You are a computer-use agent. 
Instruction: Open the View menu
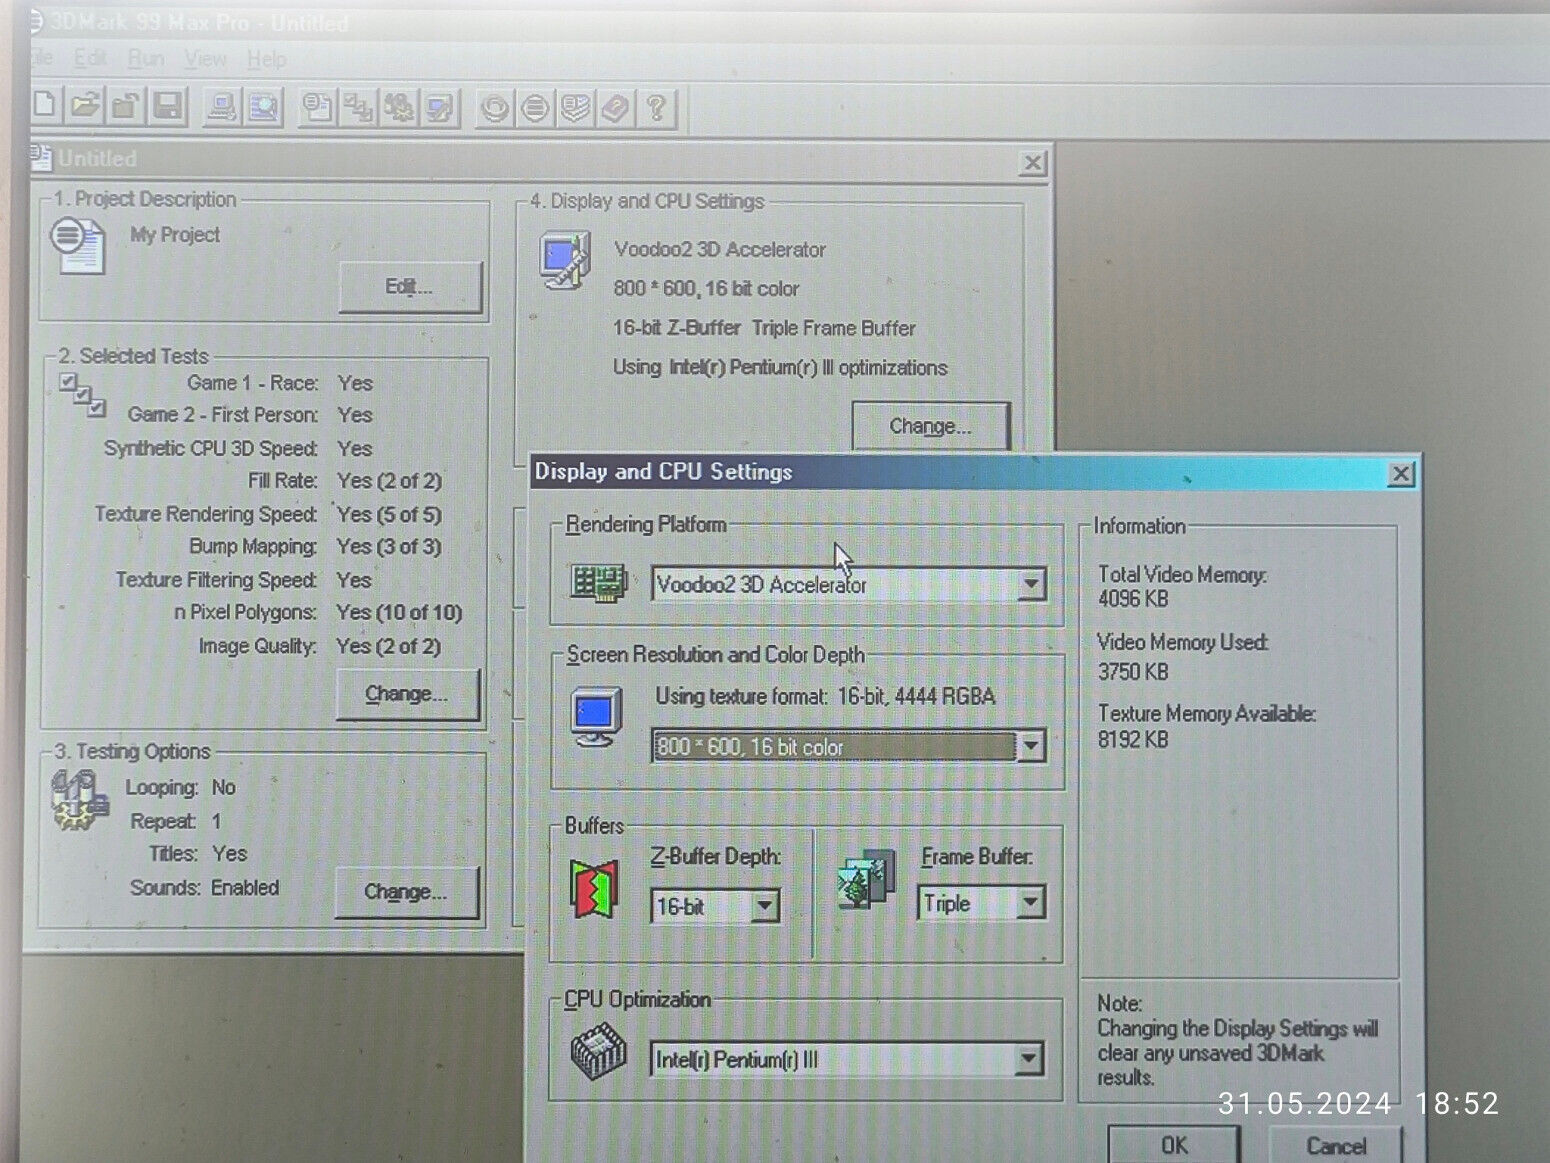(205, 59)
